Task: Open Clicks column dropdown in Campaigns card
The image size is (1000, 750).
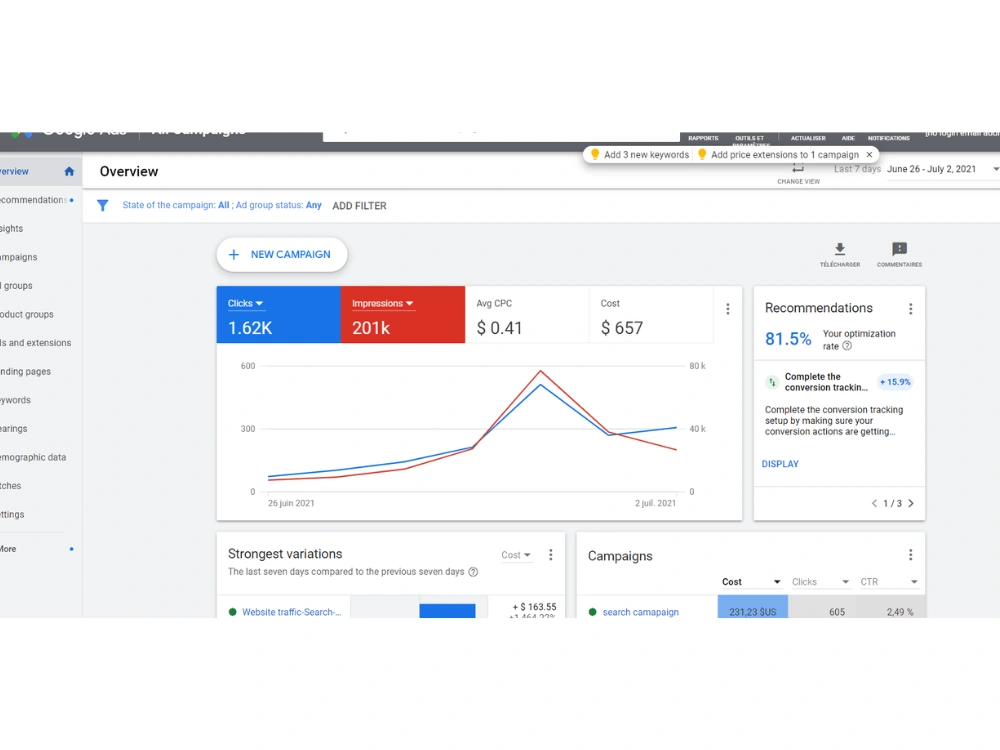Action: 820,582
